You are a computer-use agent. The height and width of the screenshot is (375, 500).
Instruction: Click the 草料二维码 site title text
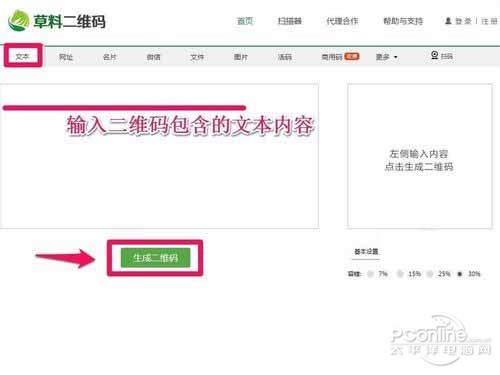point(69,21)
